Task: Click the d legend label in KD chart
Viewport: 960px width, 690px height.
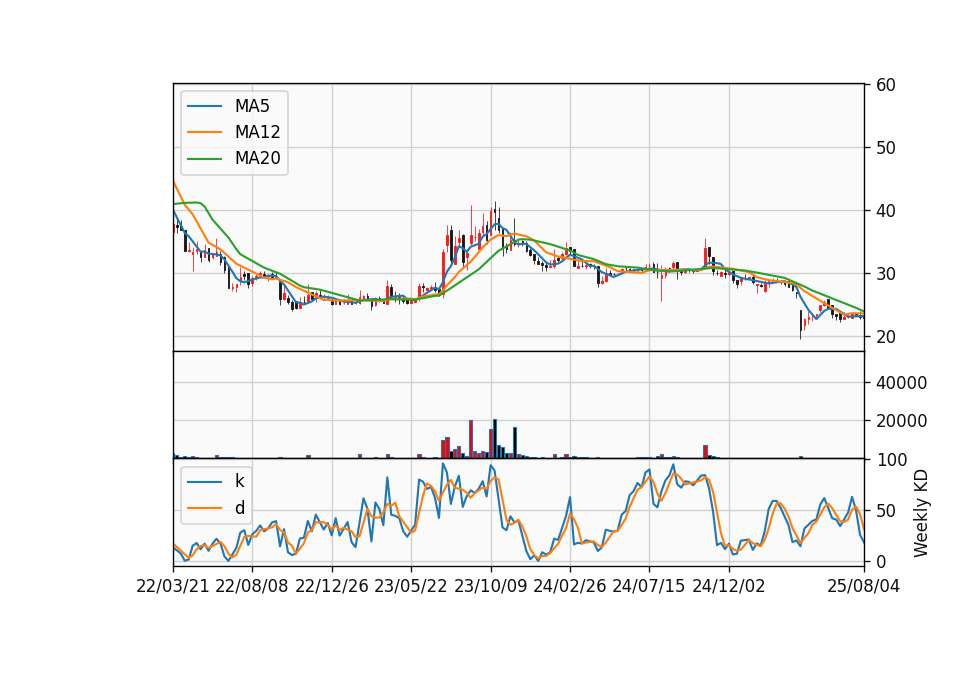Action: 239,508
